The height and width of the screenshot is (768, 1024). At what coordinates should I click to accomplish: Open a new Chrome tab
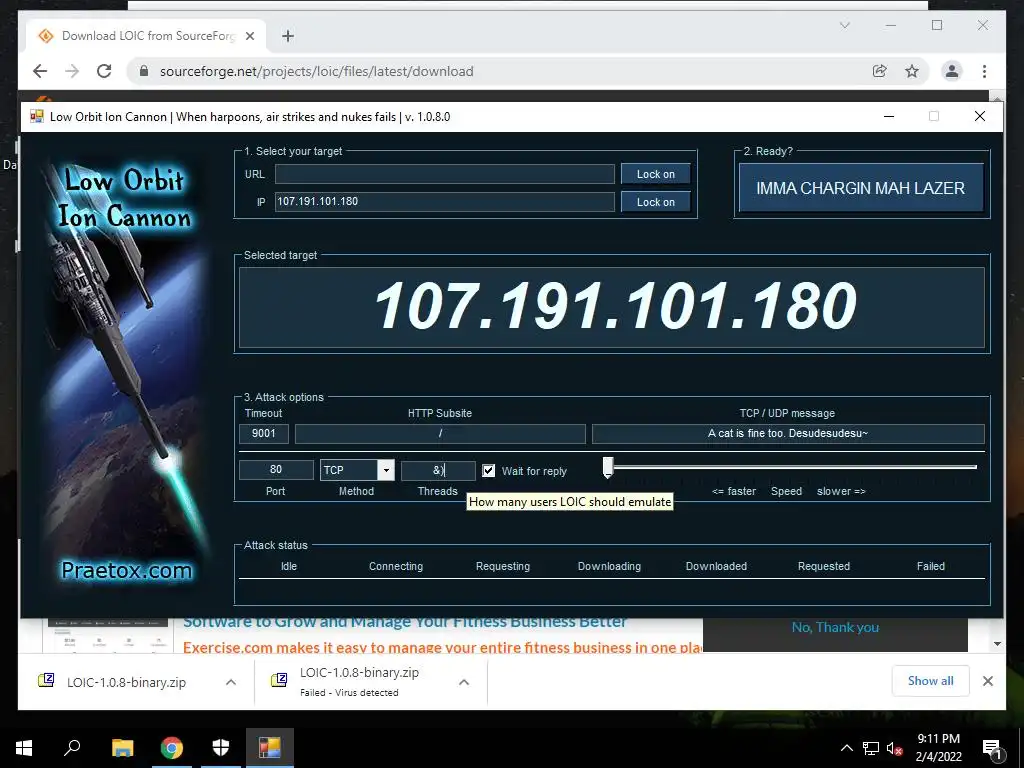click(x=288, y=36)
